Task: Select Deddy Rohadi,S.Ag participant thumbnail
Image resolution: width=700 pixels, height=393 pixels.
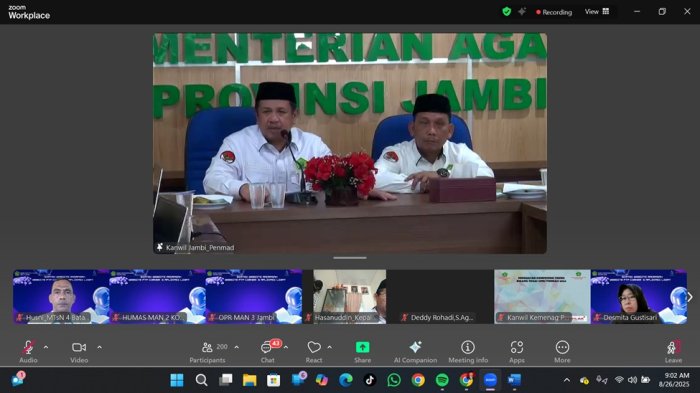Action: [446, 297]
